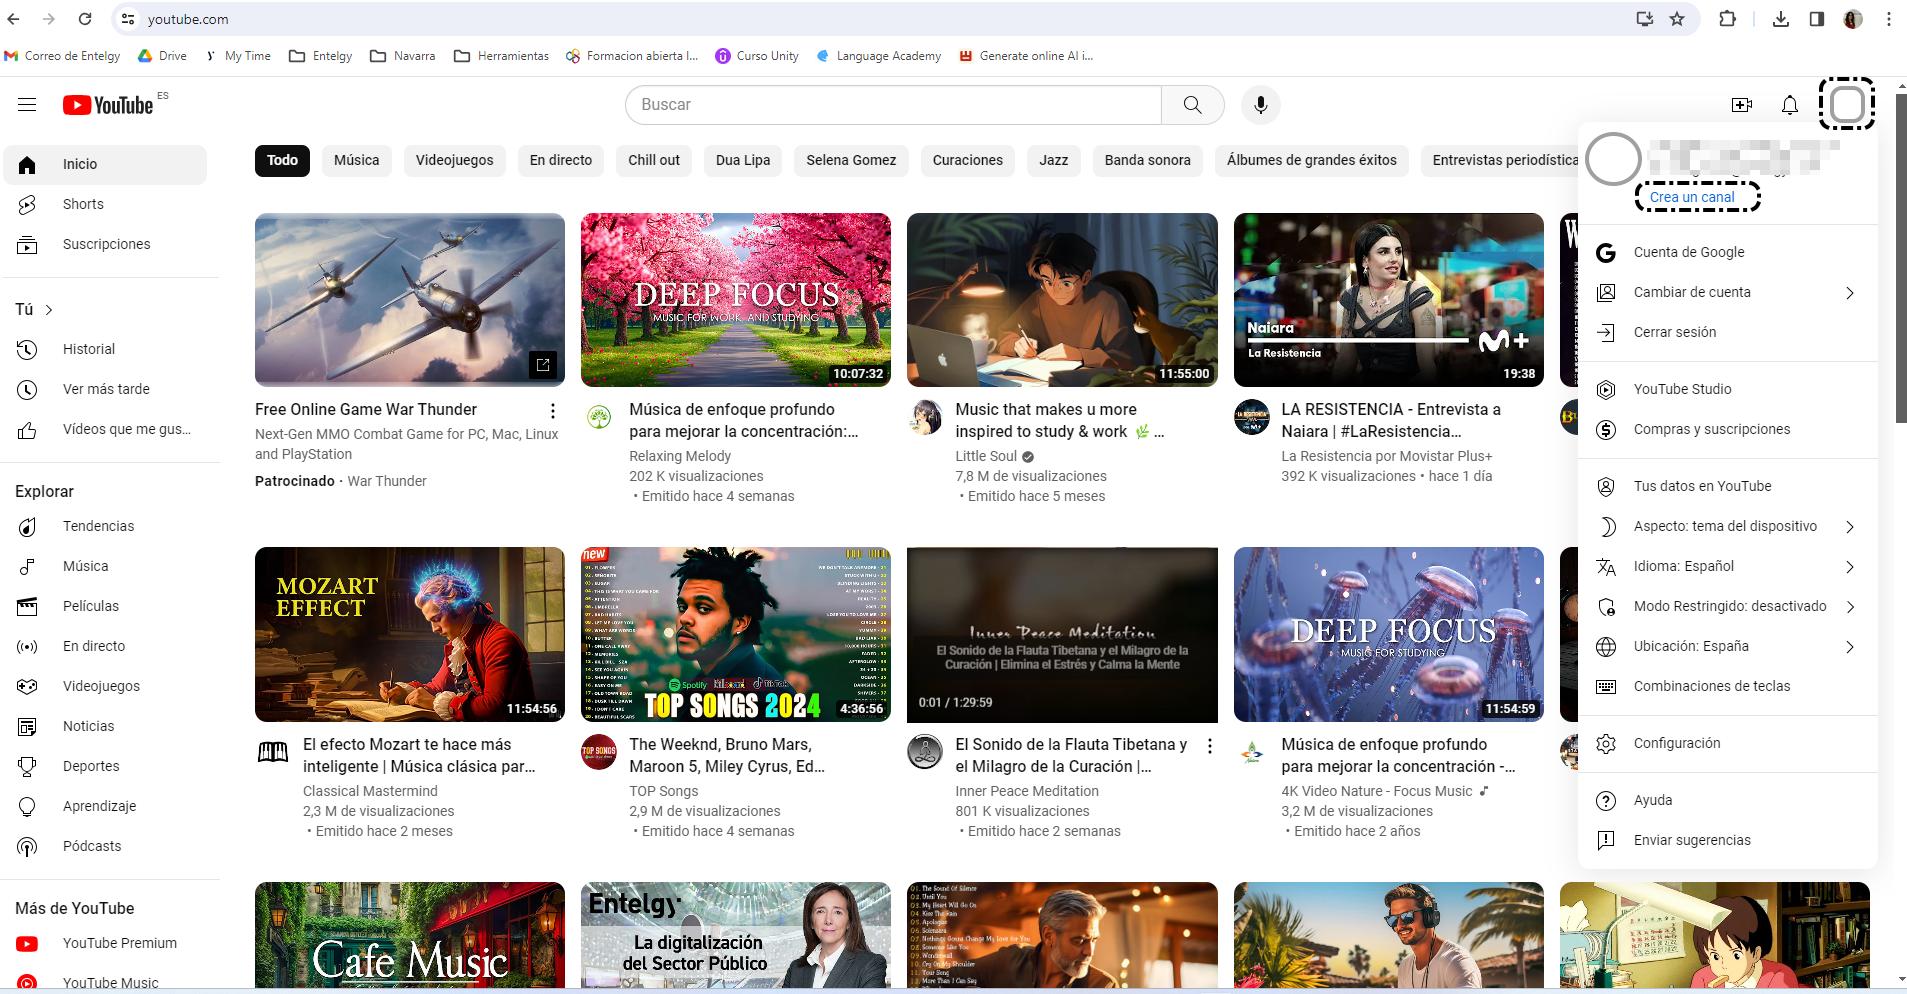The image size is (1907, 994).
Task: Click Crea un canal link
Action: pos(1692,197)
